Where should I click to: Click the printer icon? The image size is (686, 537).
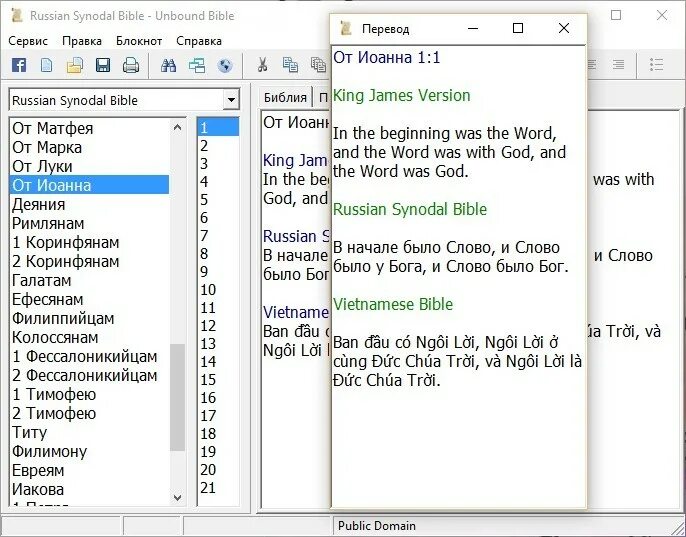click(x=131, y=65)
